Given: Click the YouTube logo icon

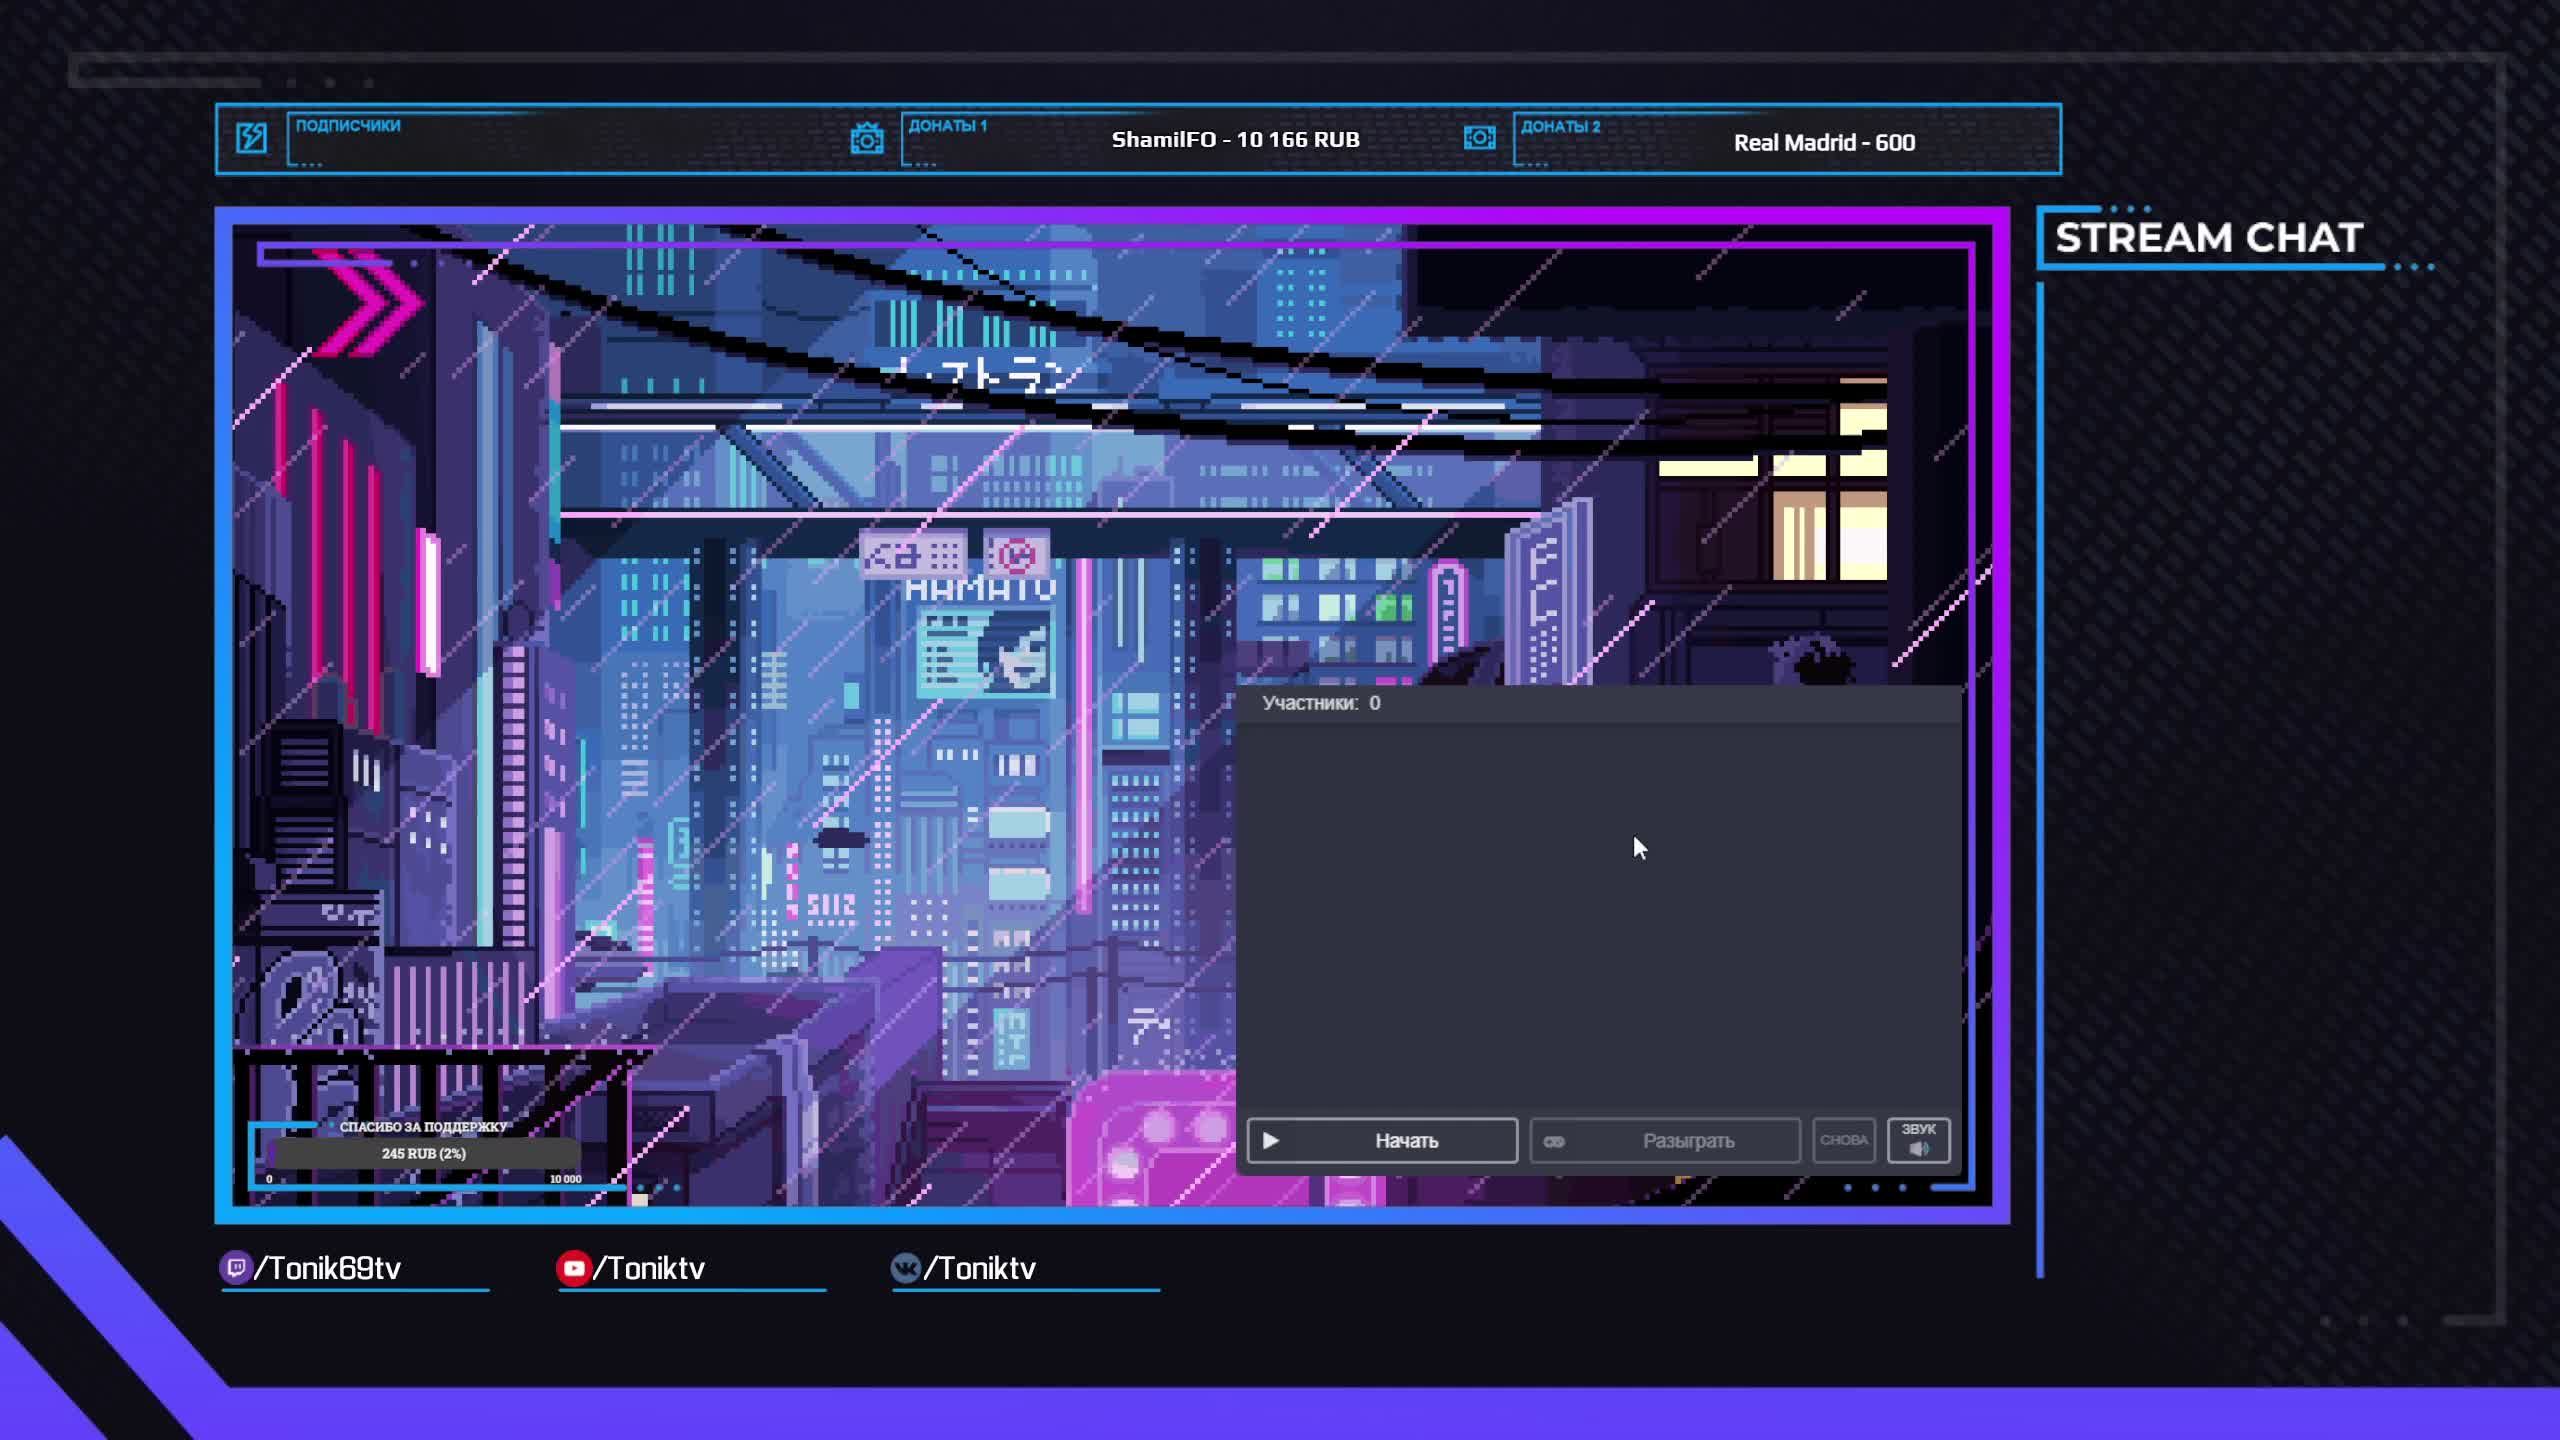Looking at the screenshot, I should coord(573,1268).
